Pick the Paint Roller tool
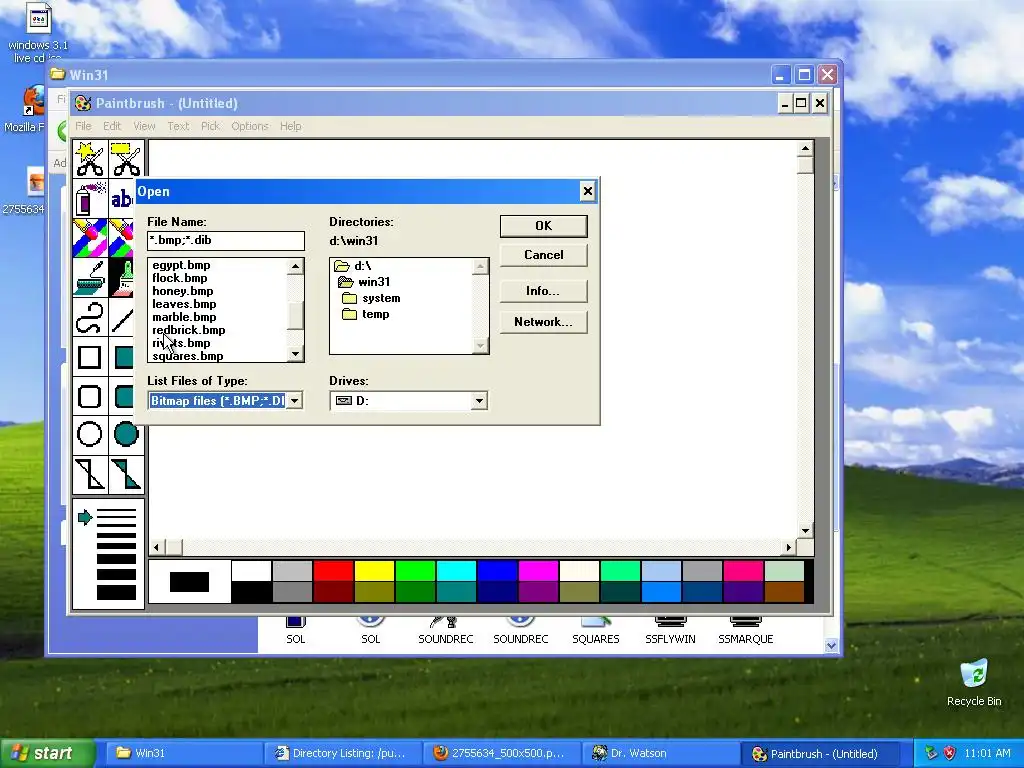This screenshot has width=1024, height=768. [90, 278]
